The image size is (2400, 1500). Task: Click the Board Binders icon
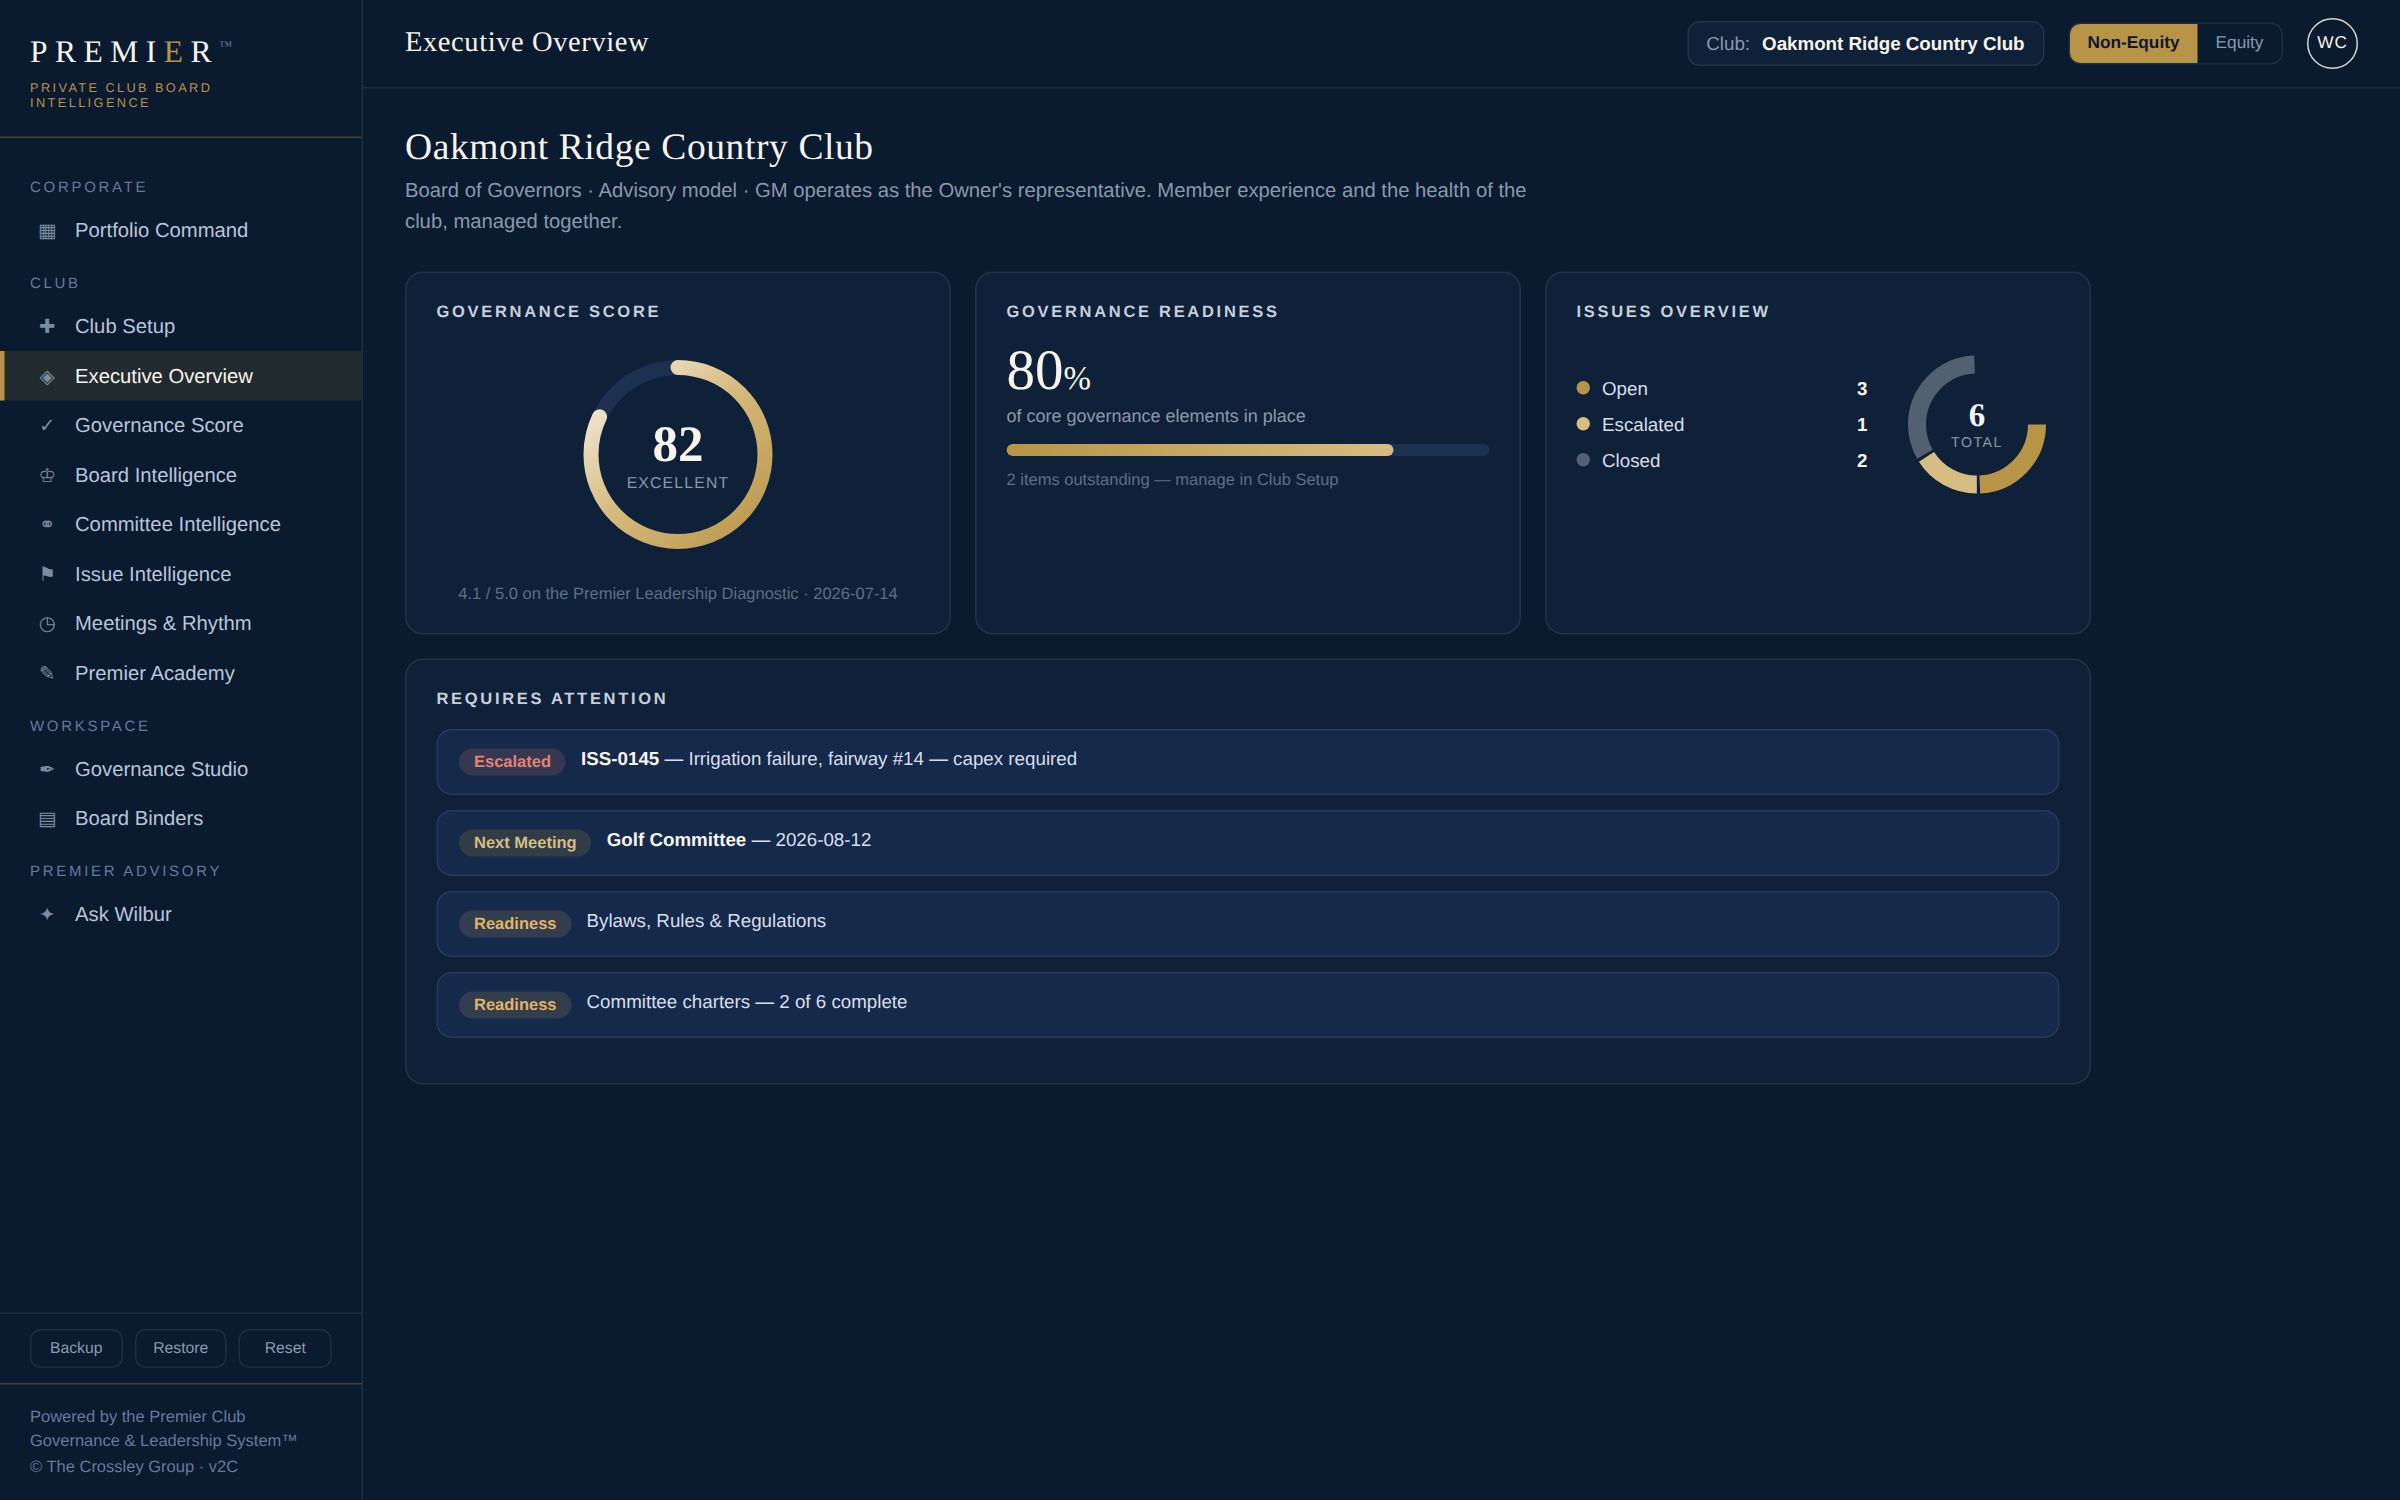47,819
